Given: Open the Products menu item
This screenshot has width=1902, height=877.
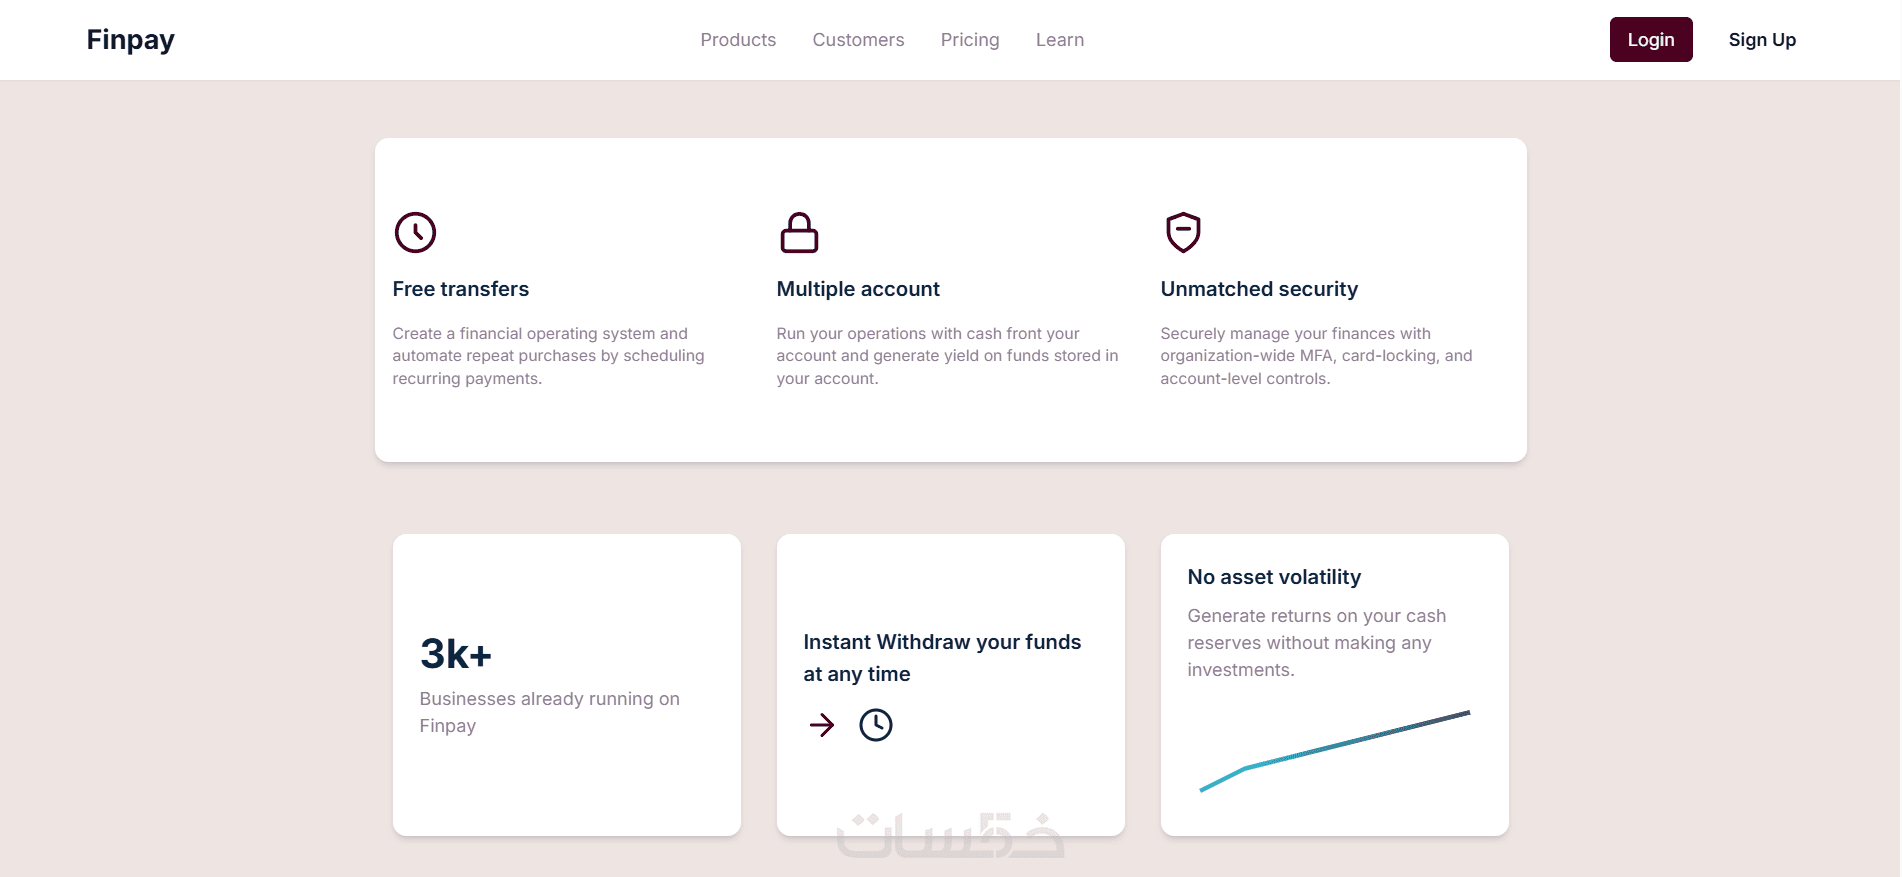Looking at the screenshot, I should pos(738,40).
